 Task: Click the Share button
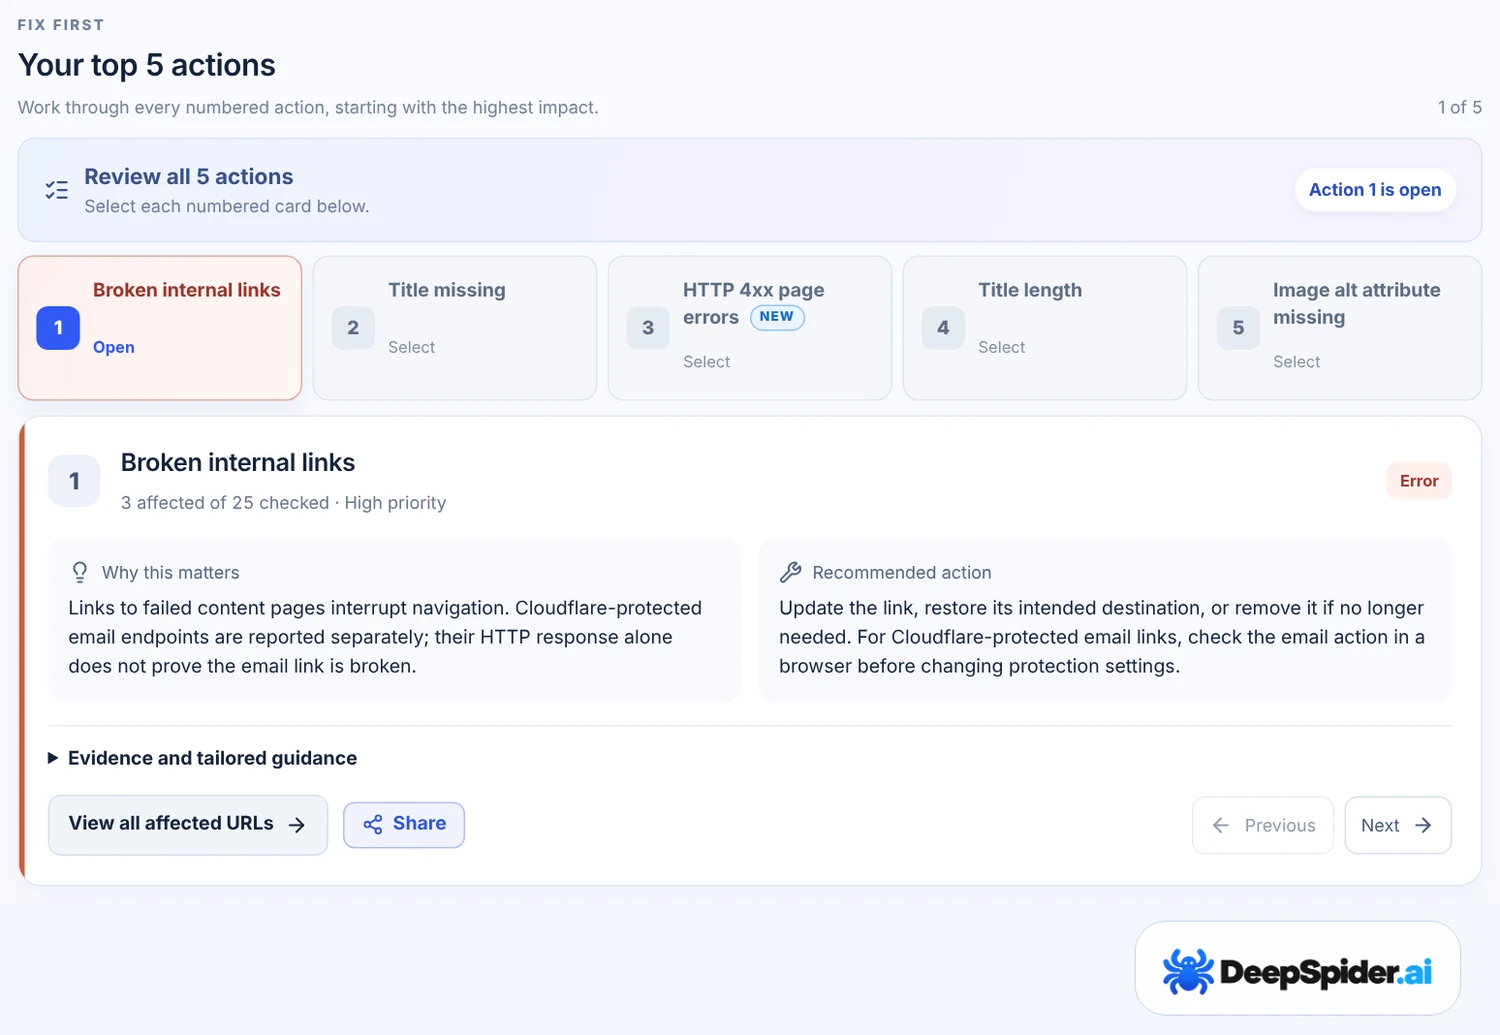[404, 825]
